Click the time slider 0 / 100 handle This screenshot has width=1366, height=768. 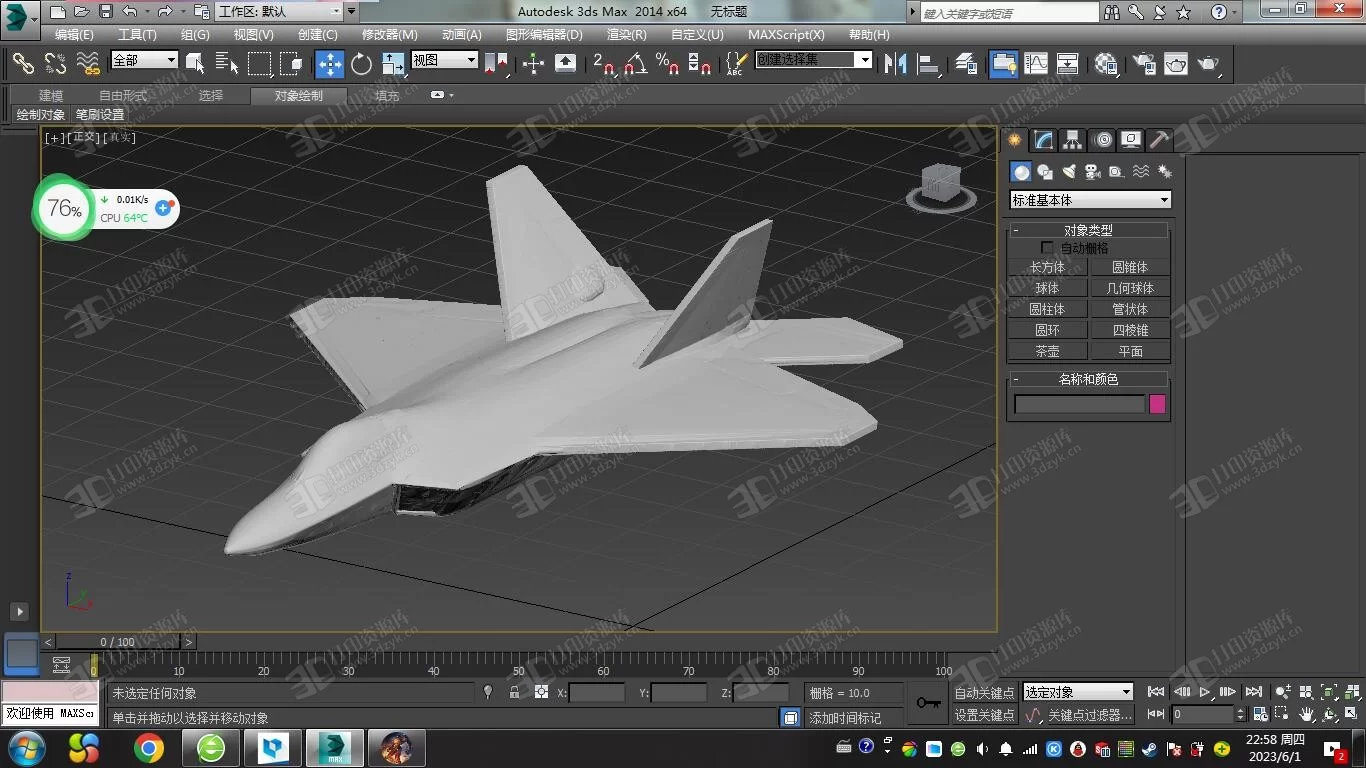tap(118, 642)
